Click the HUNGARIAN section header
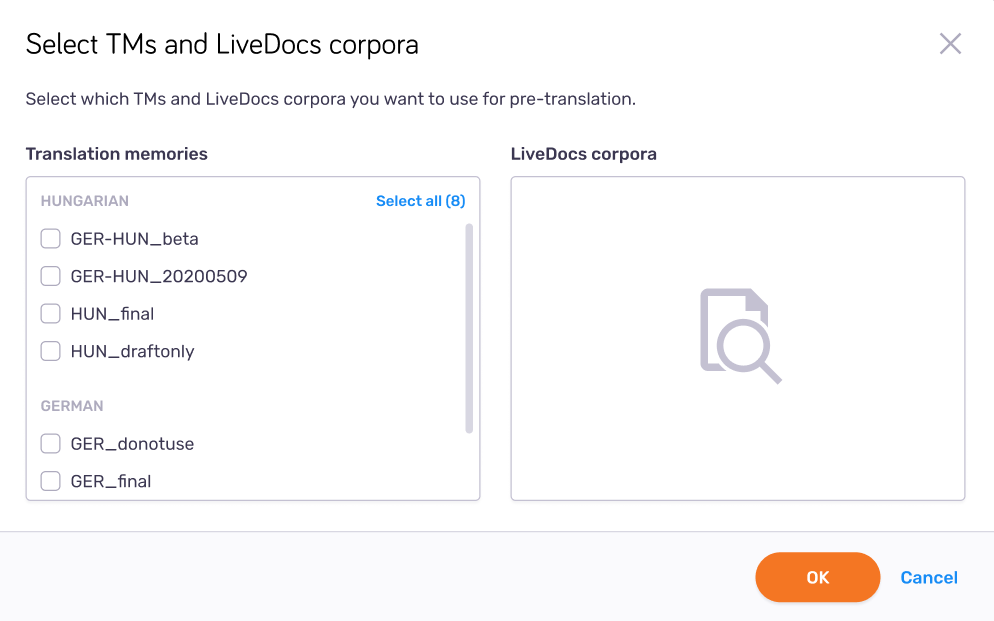Image resolution: width=994 pixels, height=621 pixels. [x=84, y=200]
